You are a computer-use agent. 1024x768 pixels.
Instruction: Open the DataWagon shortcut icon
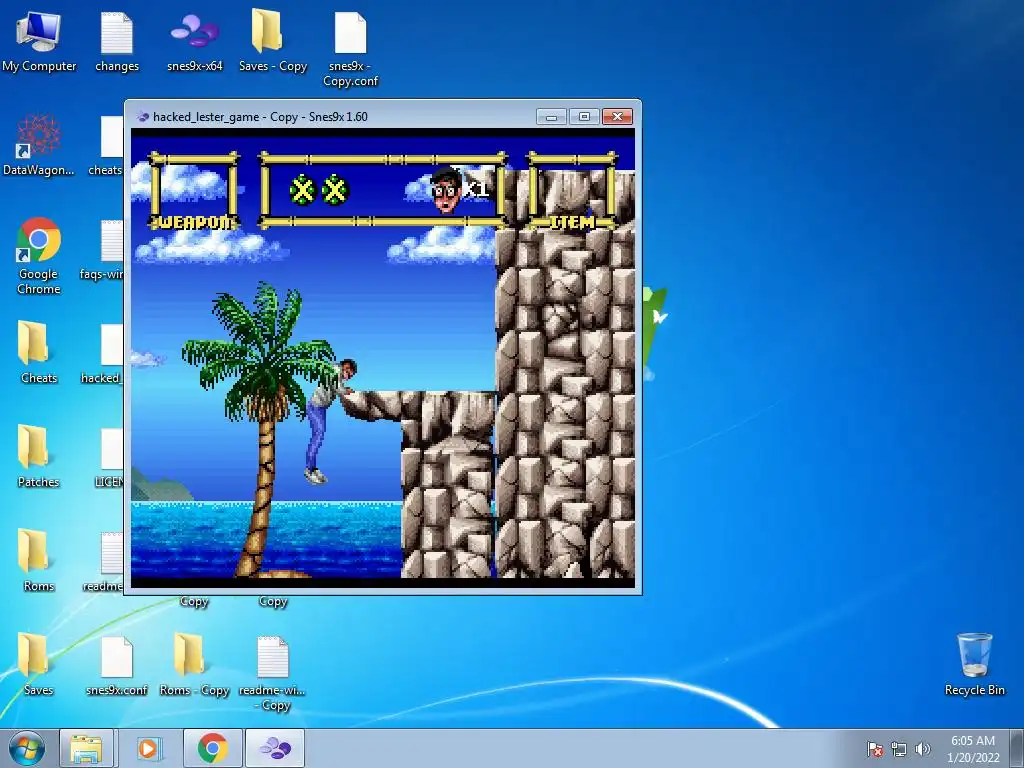(x=39, y=145)
